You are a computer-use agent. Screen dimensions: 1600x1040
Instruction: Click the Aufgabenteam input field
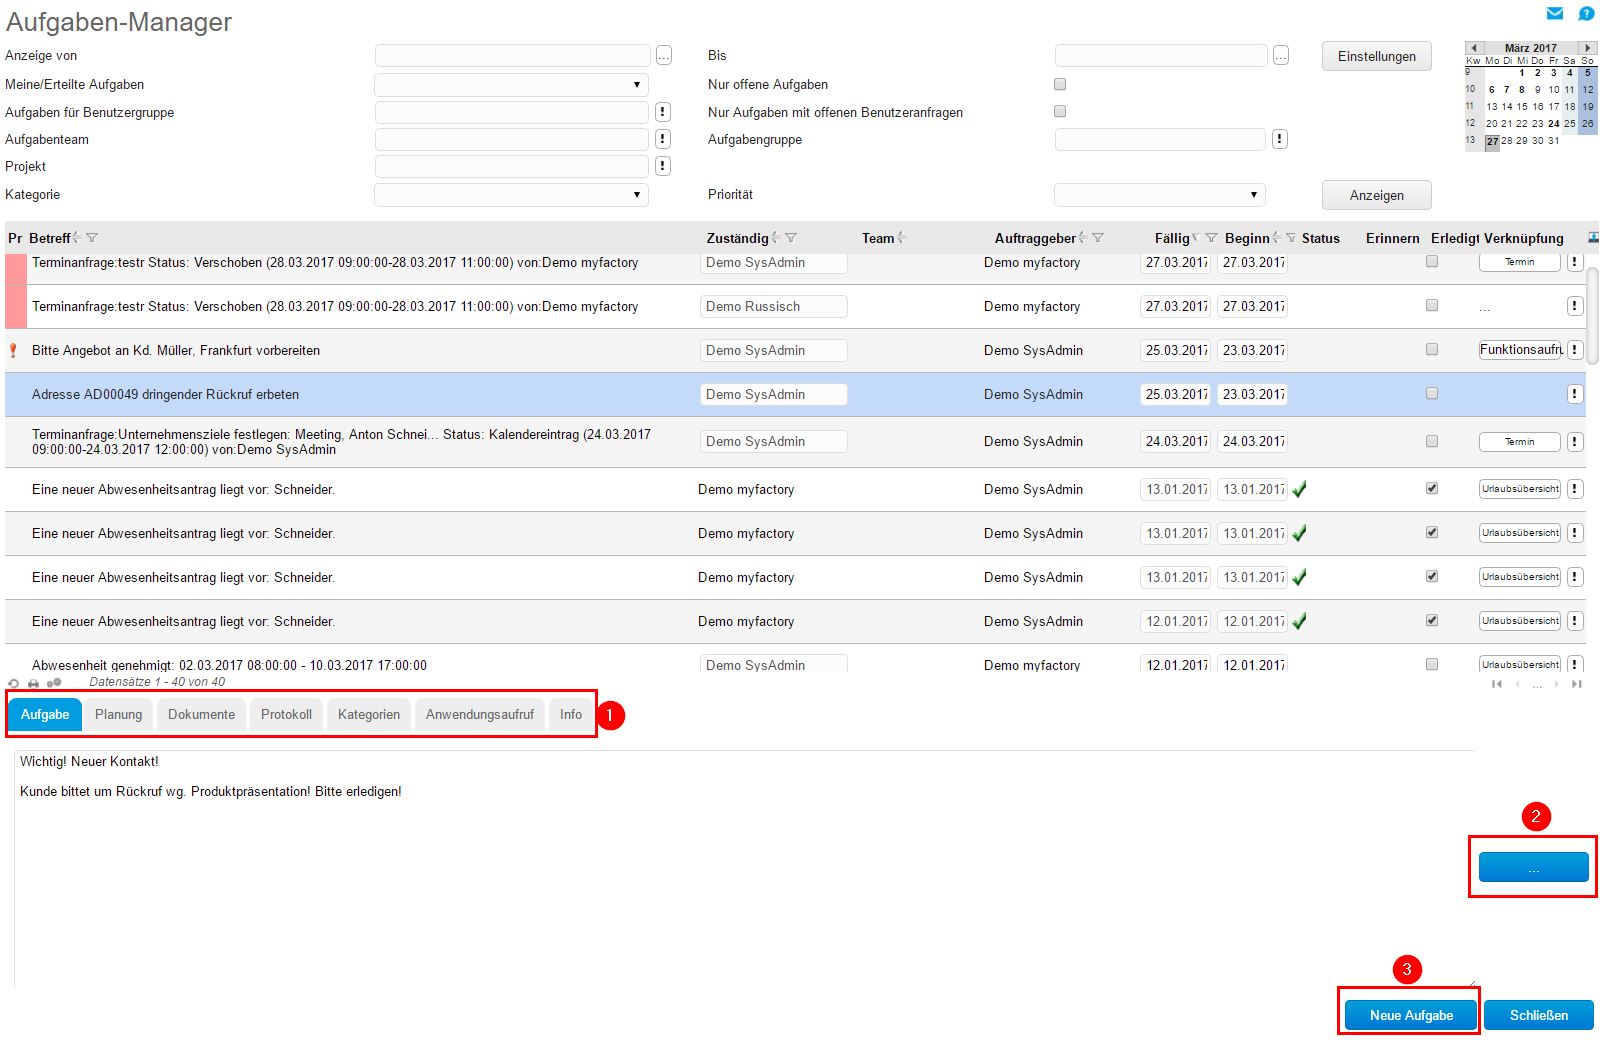(x=511, y=139)
